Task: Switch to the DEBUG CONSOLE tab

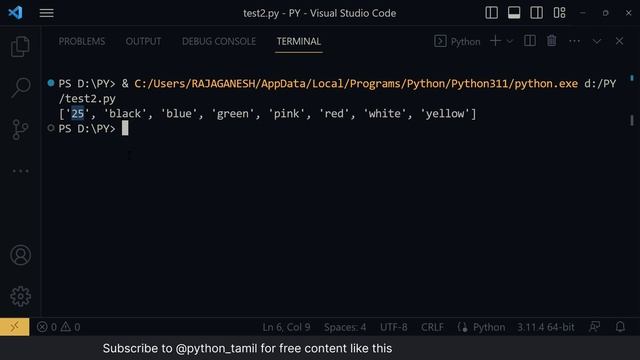Action: coord(219,41)
